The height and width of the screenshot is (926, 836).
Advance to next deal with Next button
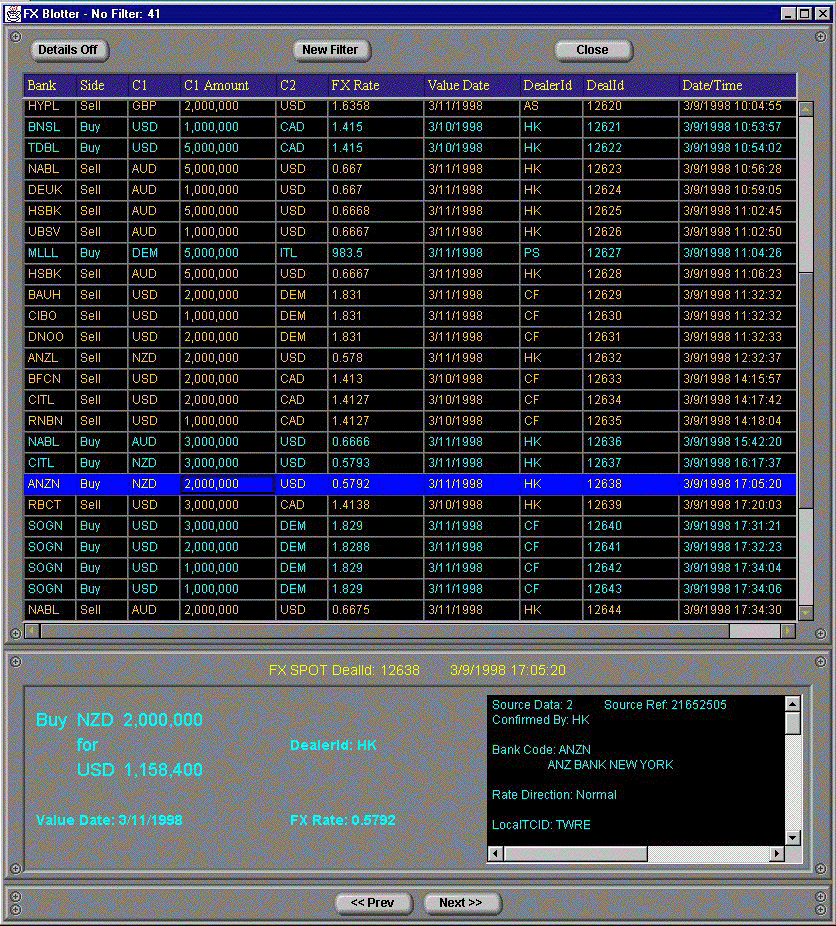point(460,903)
